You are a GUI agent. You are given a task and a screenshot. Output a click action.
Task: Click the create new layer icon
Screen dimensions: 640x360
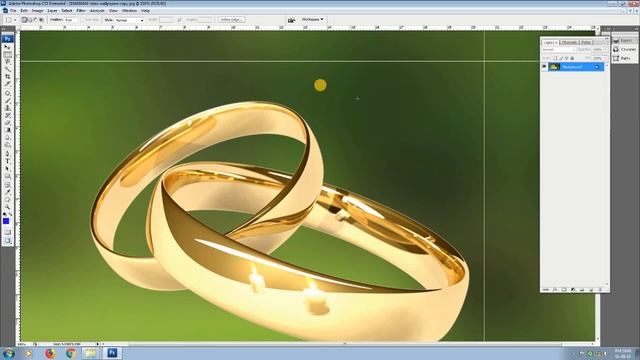(x=591, y=289)
